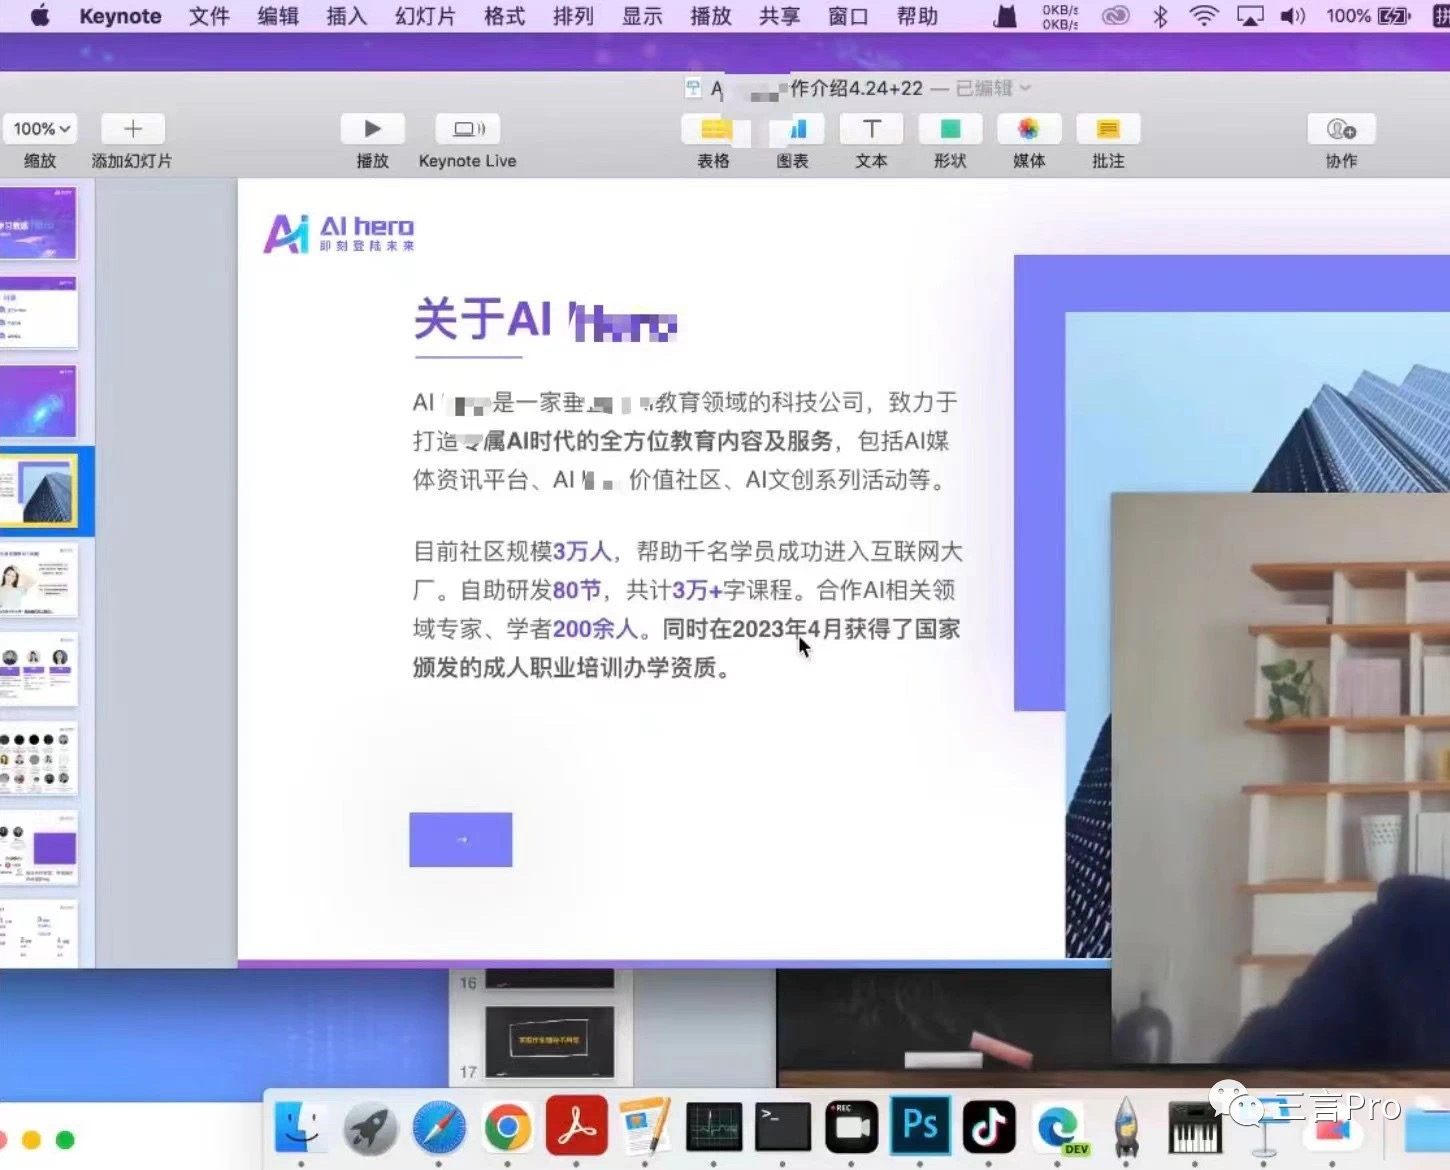Image resolution: width=1450 pixels, height=1170 pixels.
Task: Open the 形状 shapes picker
Action: pyautogui.click(x=950, y=129)
